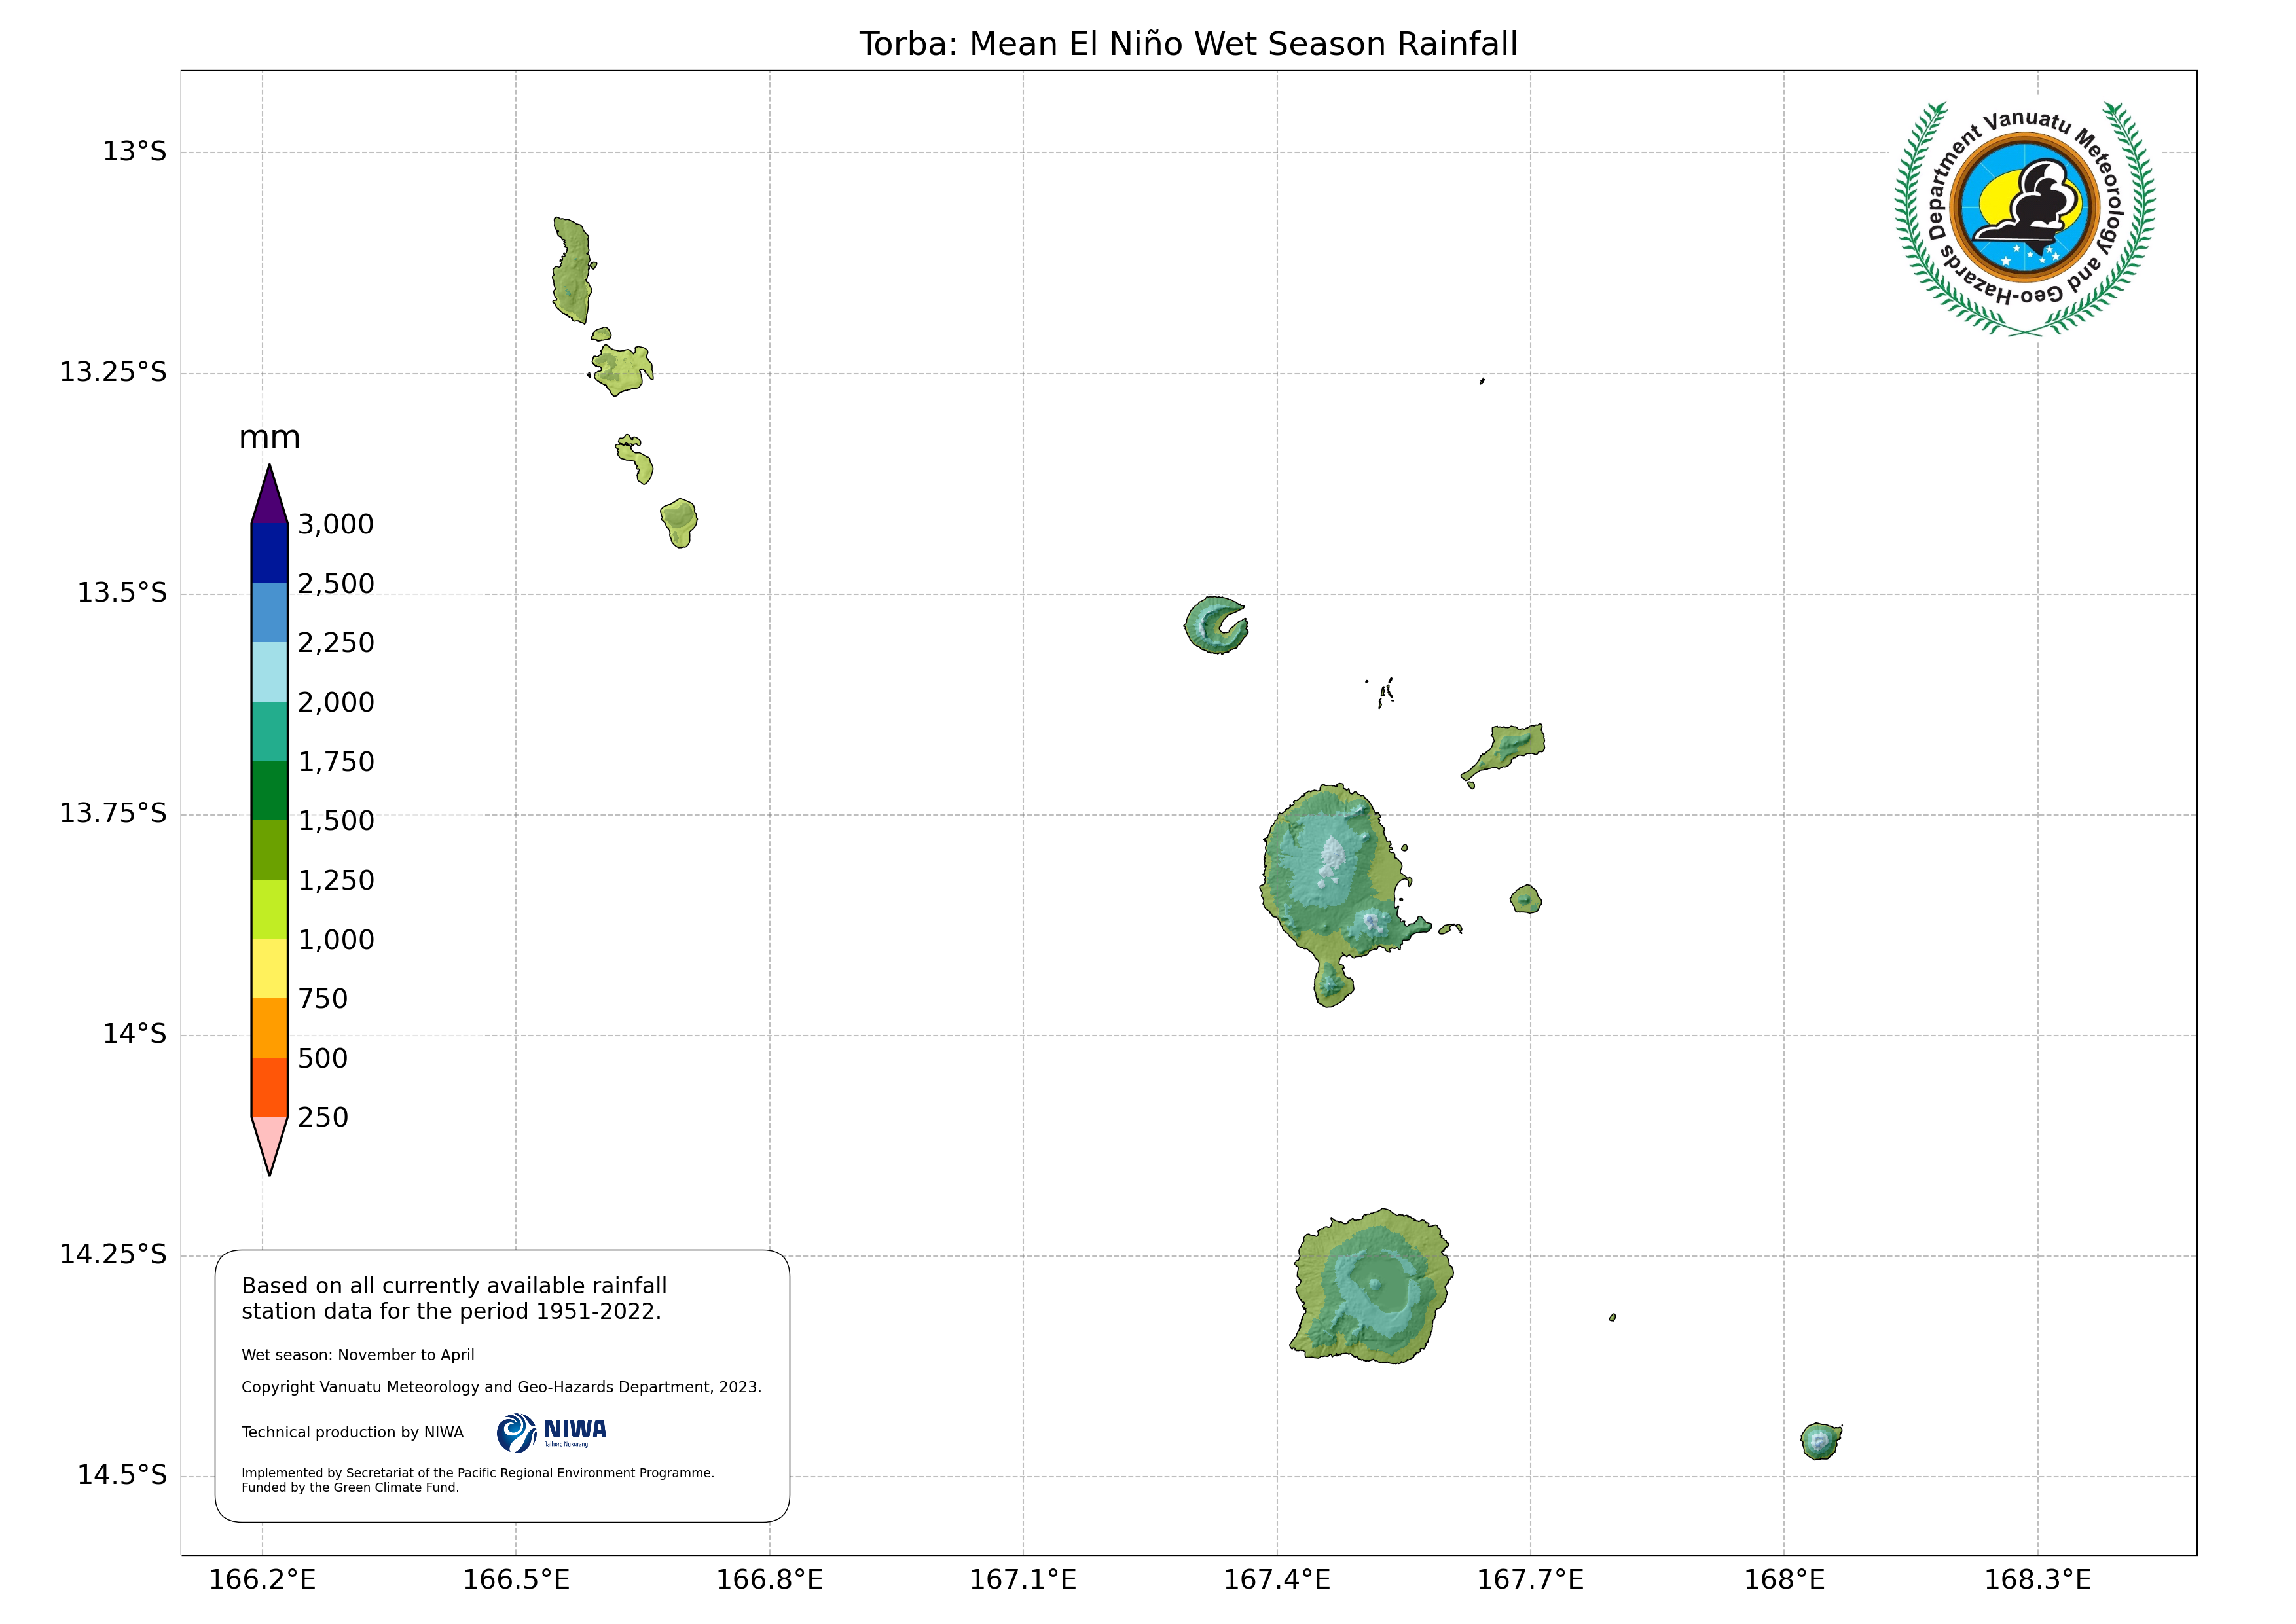Click the map title Torba Mean El Niño
Screen dimensions: 2296x1624
(1188, 44)
